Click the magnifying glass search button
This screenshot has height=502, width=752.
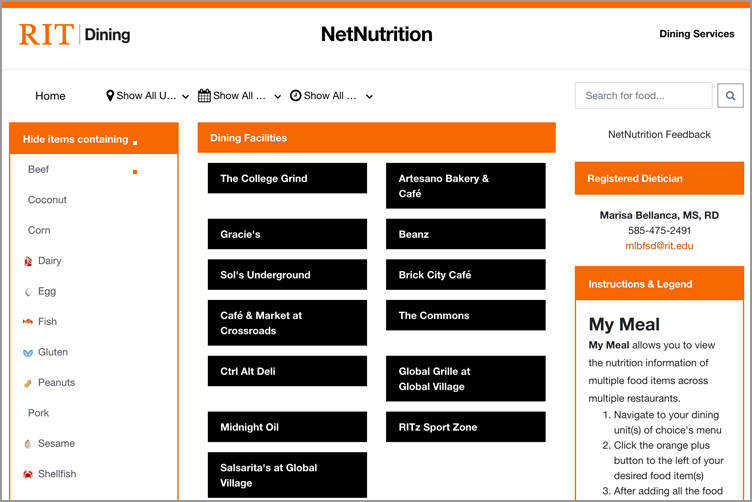pyautogui.click(x=730, y=96)
